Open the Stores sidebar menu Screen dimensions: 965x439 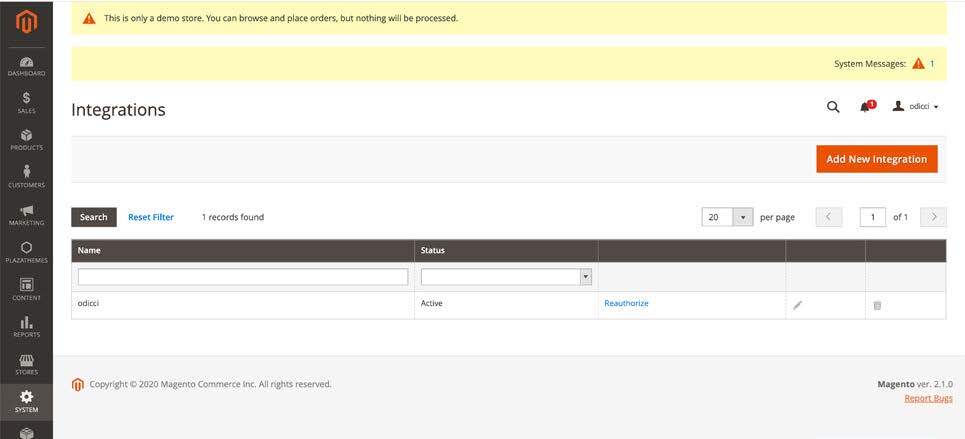click(26, 364)
